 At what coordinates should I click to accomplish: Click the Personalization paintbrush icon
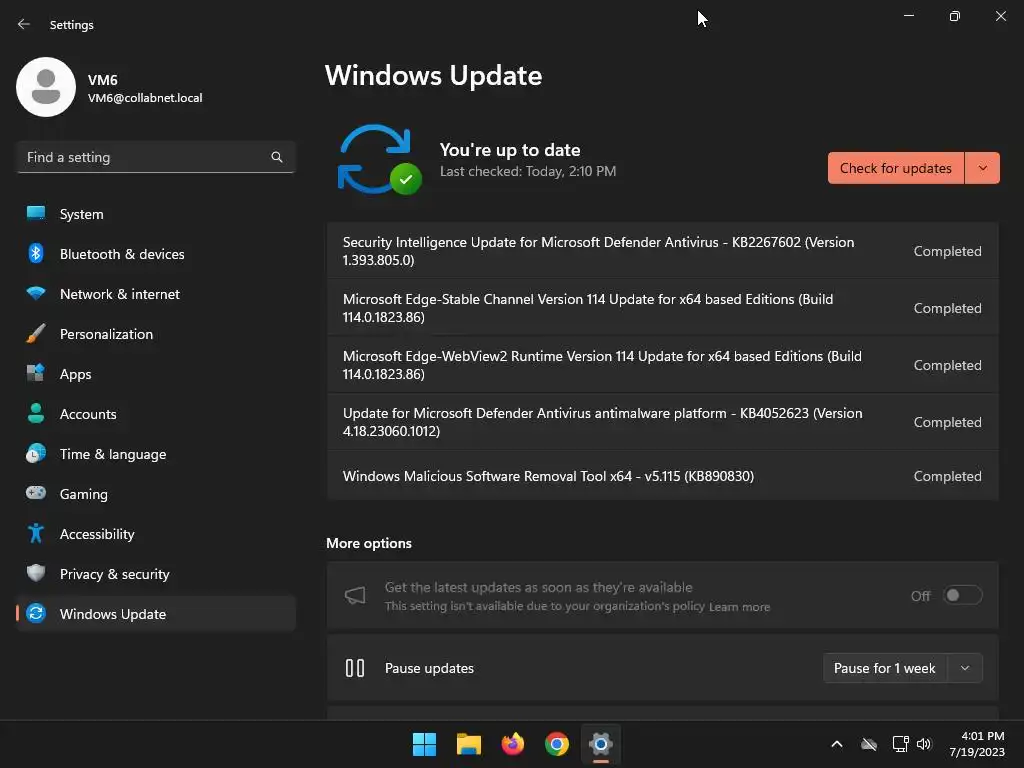coord(36,334)
